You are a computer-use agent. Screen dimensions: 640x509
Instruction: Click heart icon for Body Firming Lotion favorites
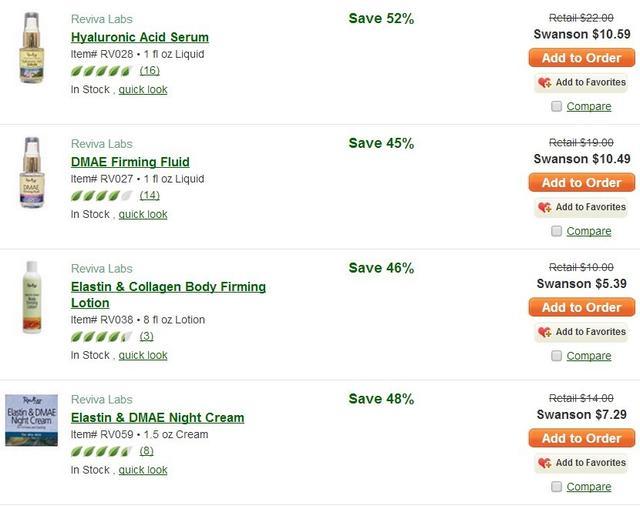pyautogui.click(x=544, y=332)
